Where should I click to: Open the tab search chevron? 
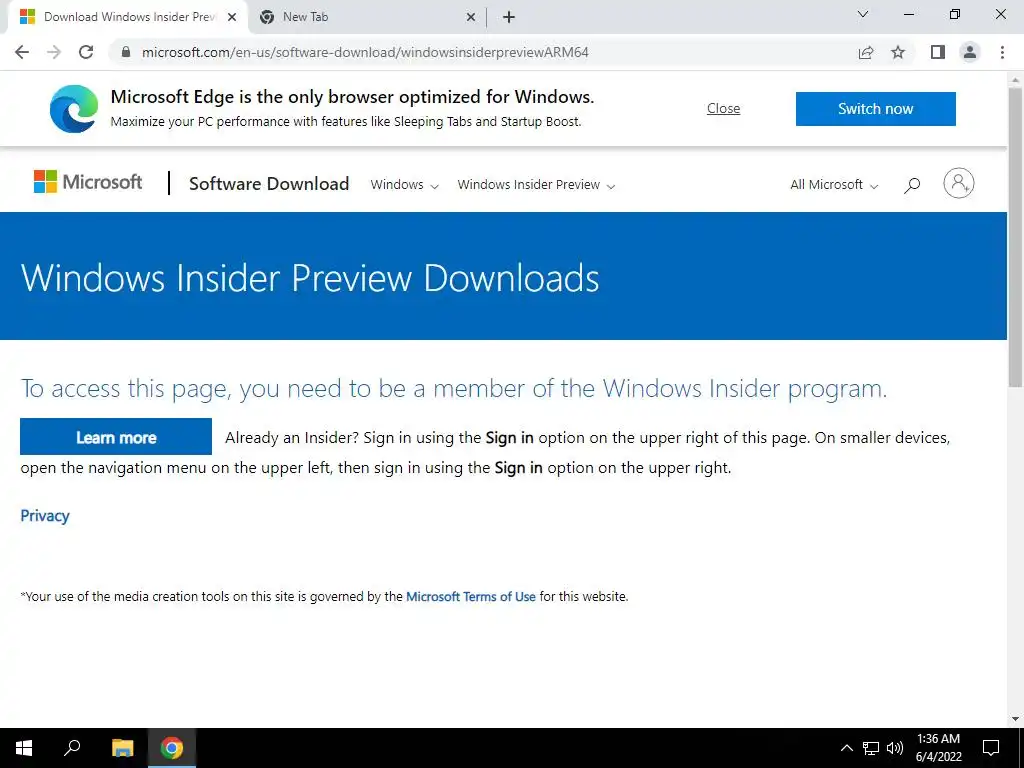(x=863, y=14)
